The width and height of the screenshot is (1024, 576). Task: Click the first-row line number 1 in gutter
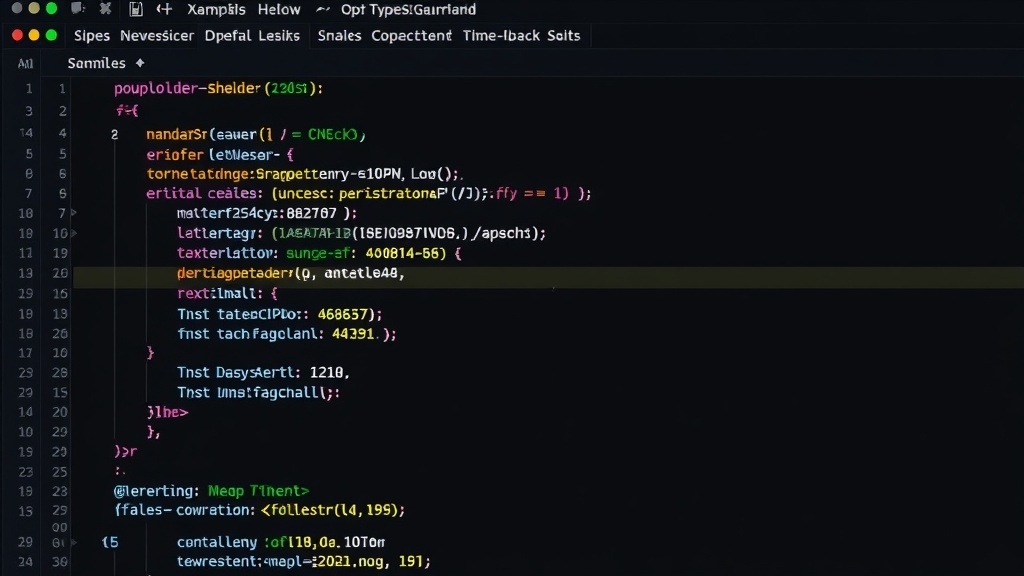[x=29, y=88]
